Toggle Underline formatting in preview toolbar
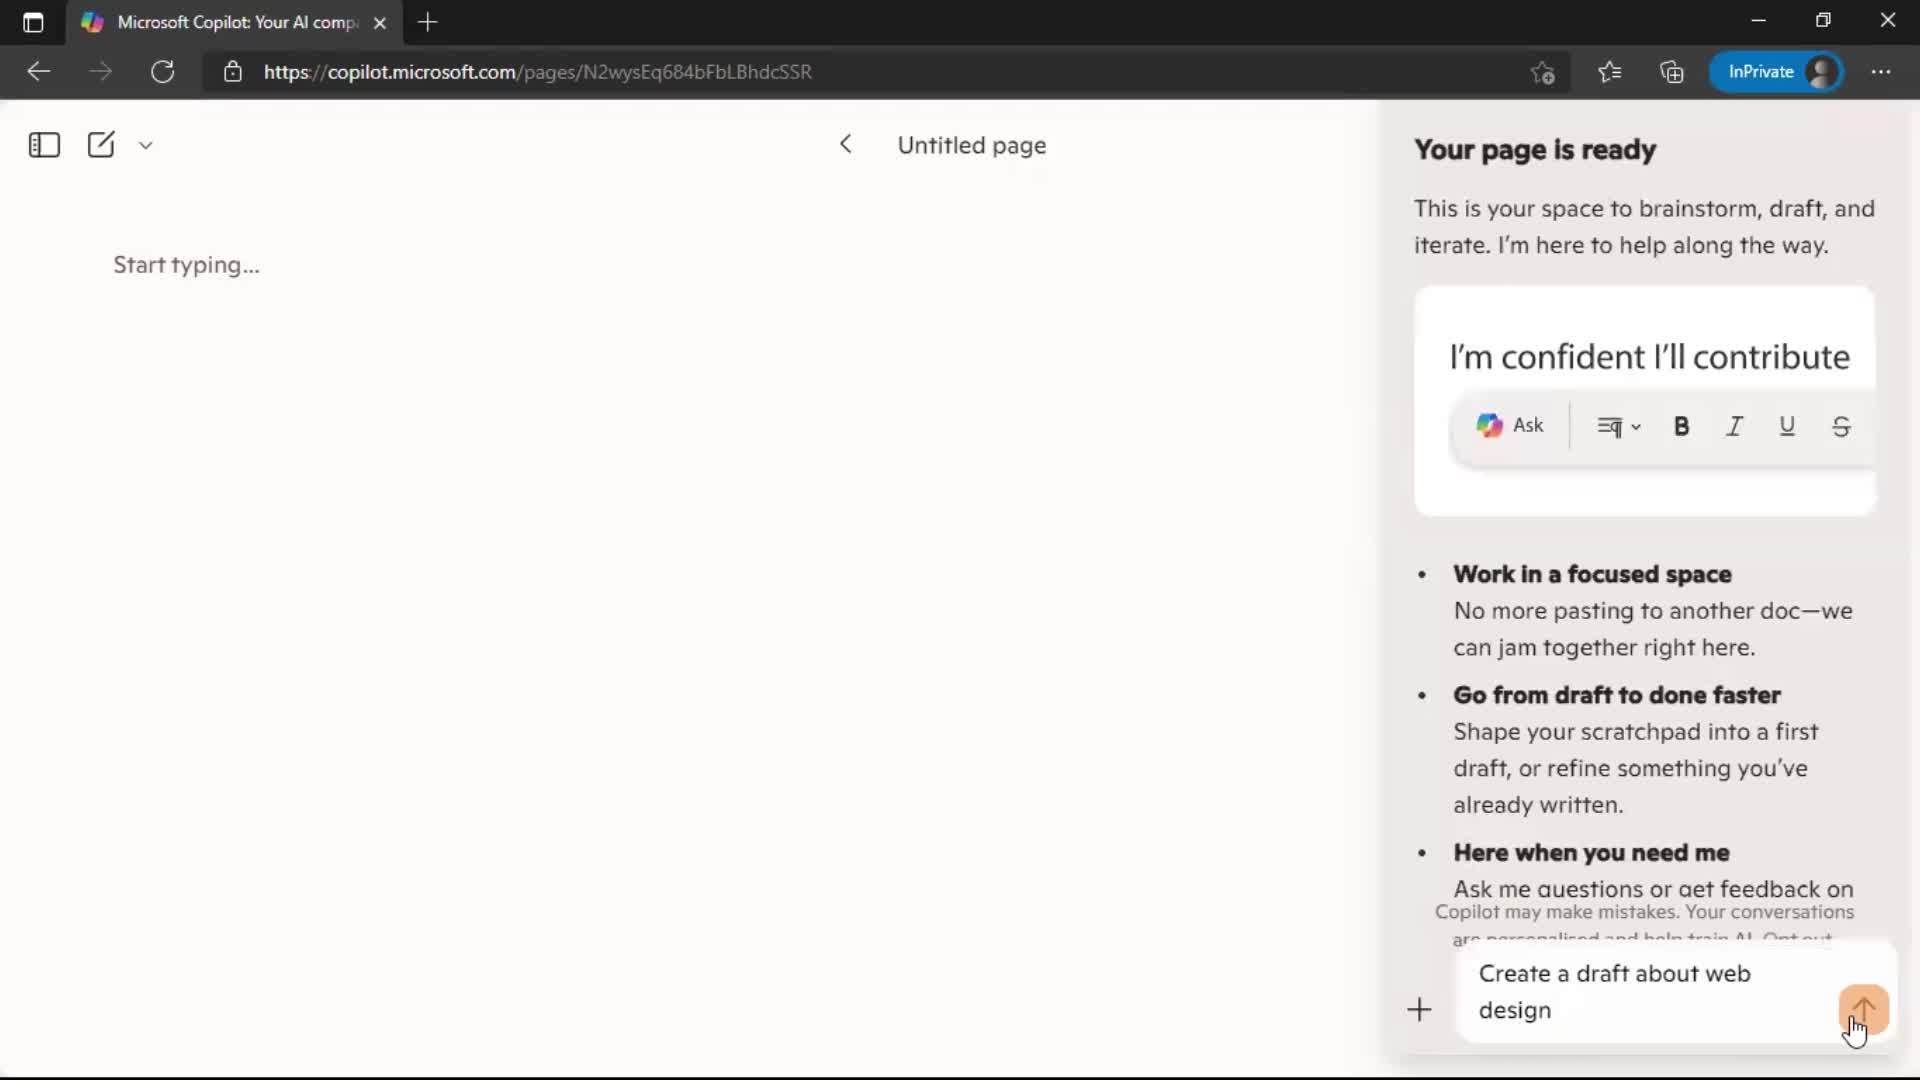Viewport: 1920px width, 1080px height. [x=1787, y=427]
